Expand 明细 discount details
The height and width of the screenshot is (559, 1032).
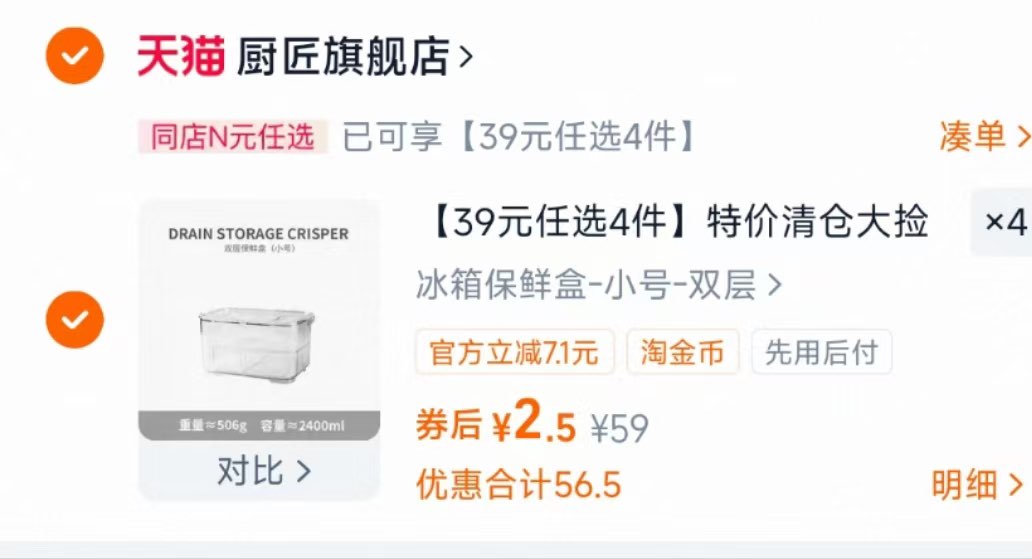click(977, 485)
